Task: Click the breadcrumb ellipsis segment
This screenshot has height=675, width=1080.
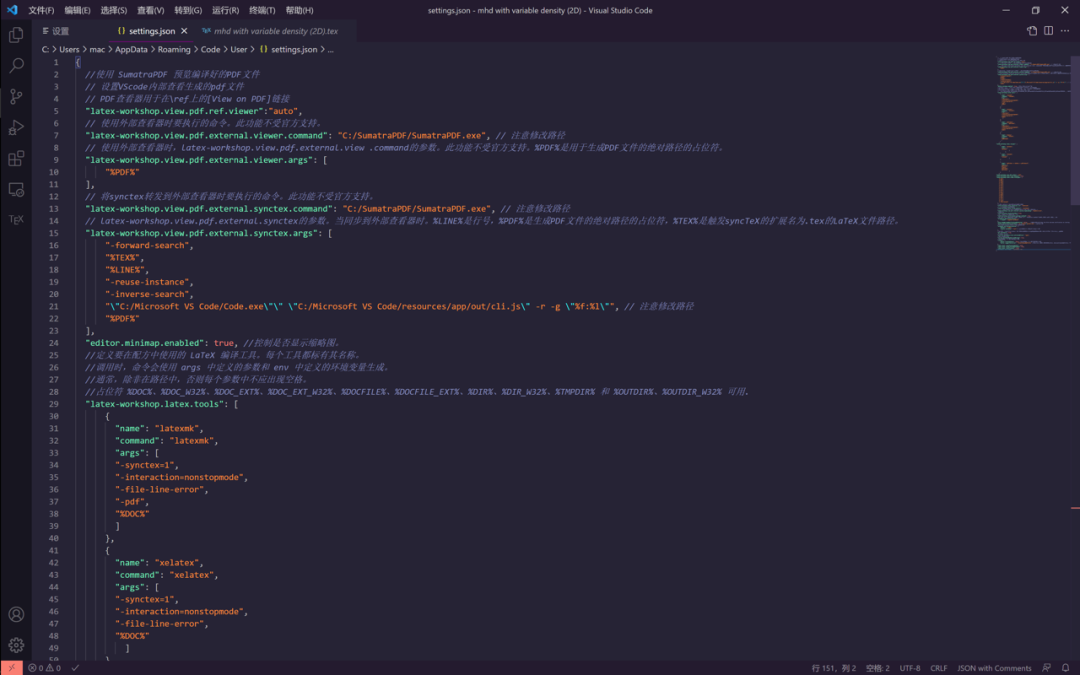Action: (331, 50)
